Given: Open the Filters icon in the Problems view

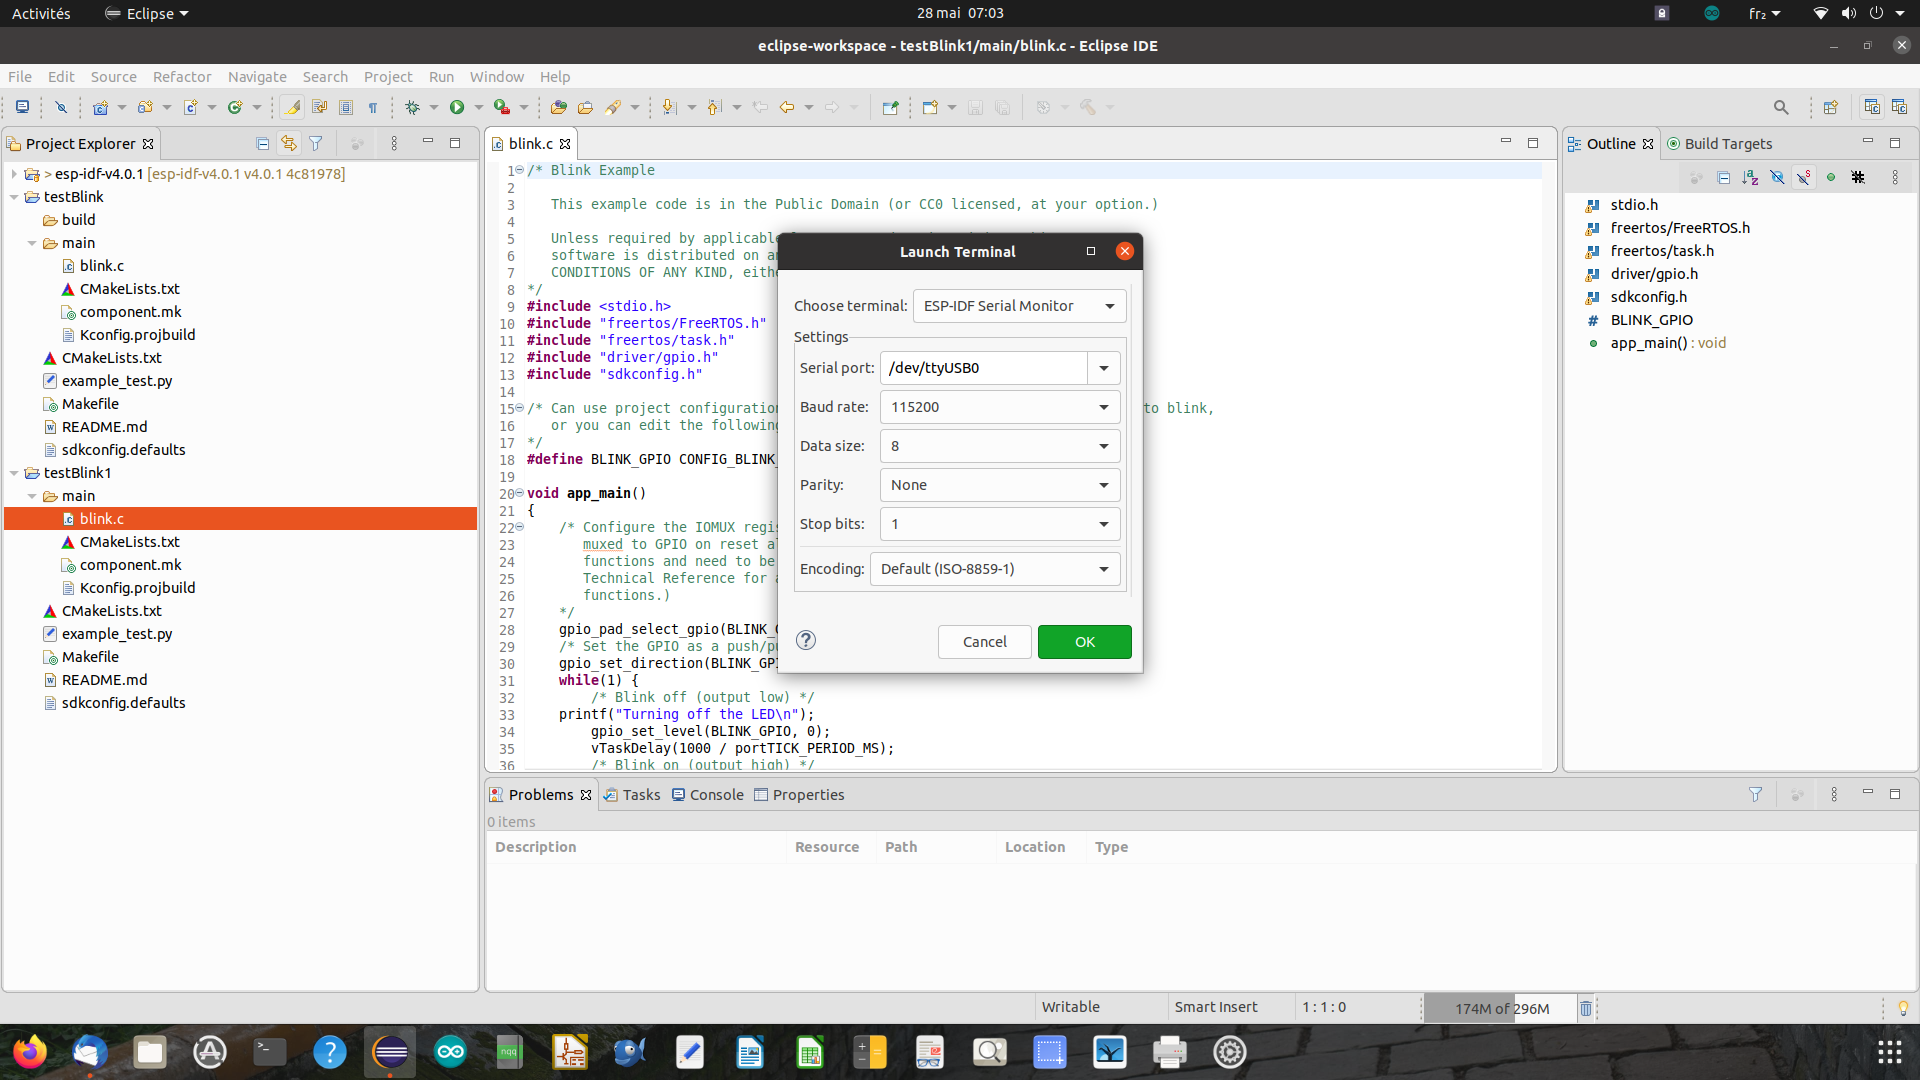Looking at the screenshot, I should click(x=1756, y=794).
